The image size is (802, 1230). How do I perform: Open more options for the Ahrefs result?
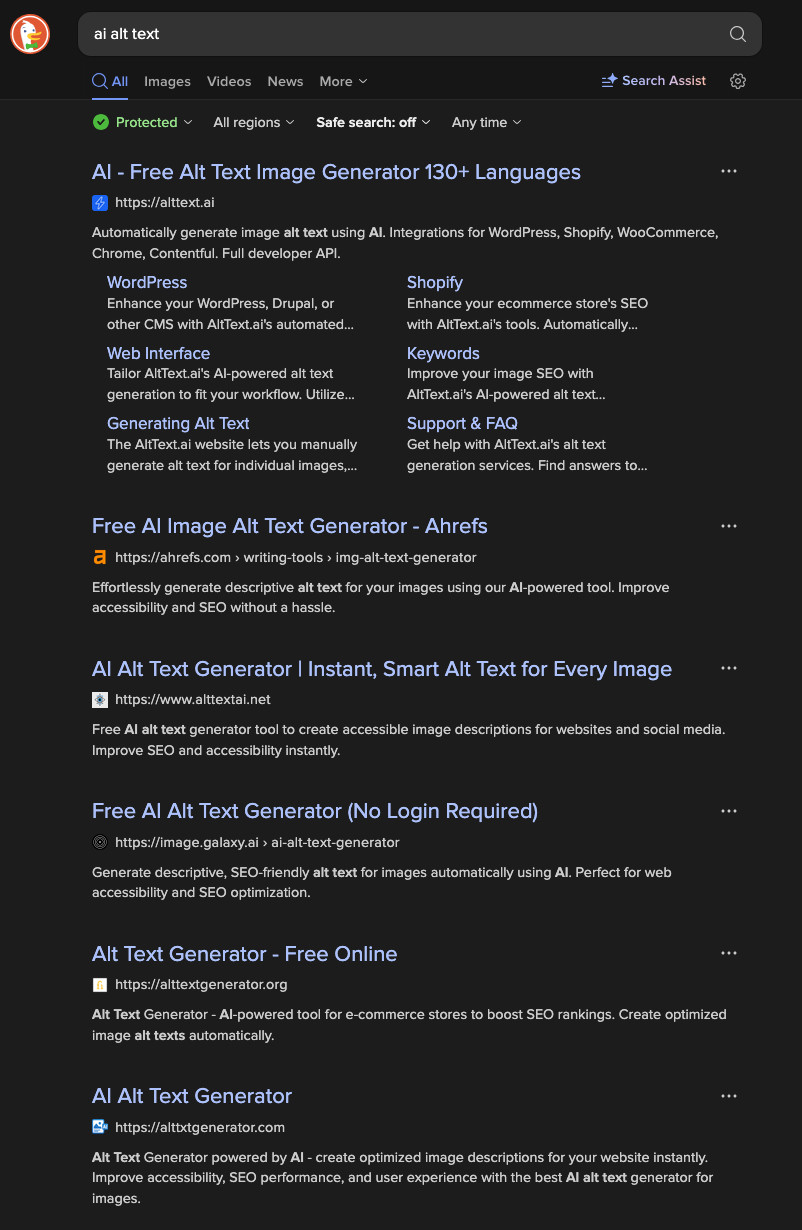point(729,526)
